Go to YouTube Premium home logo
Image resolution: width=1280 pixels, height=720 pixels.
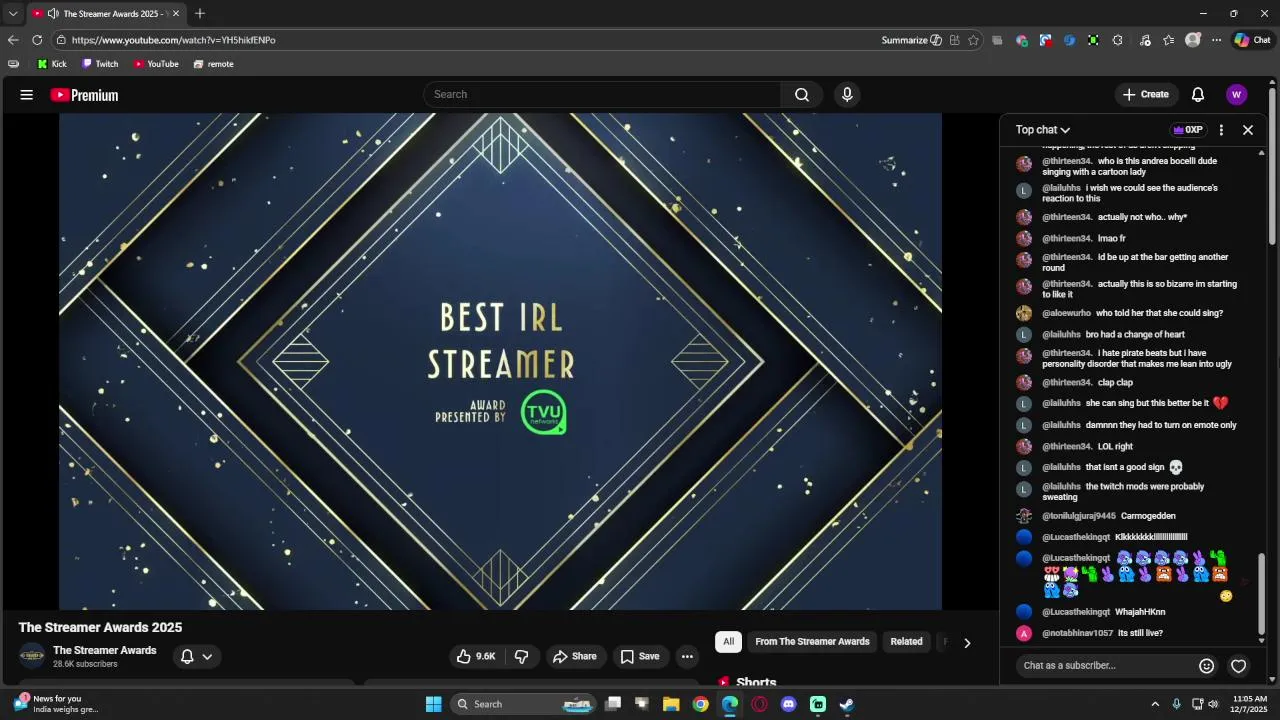84,95
